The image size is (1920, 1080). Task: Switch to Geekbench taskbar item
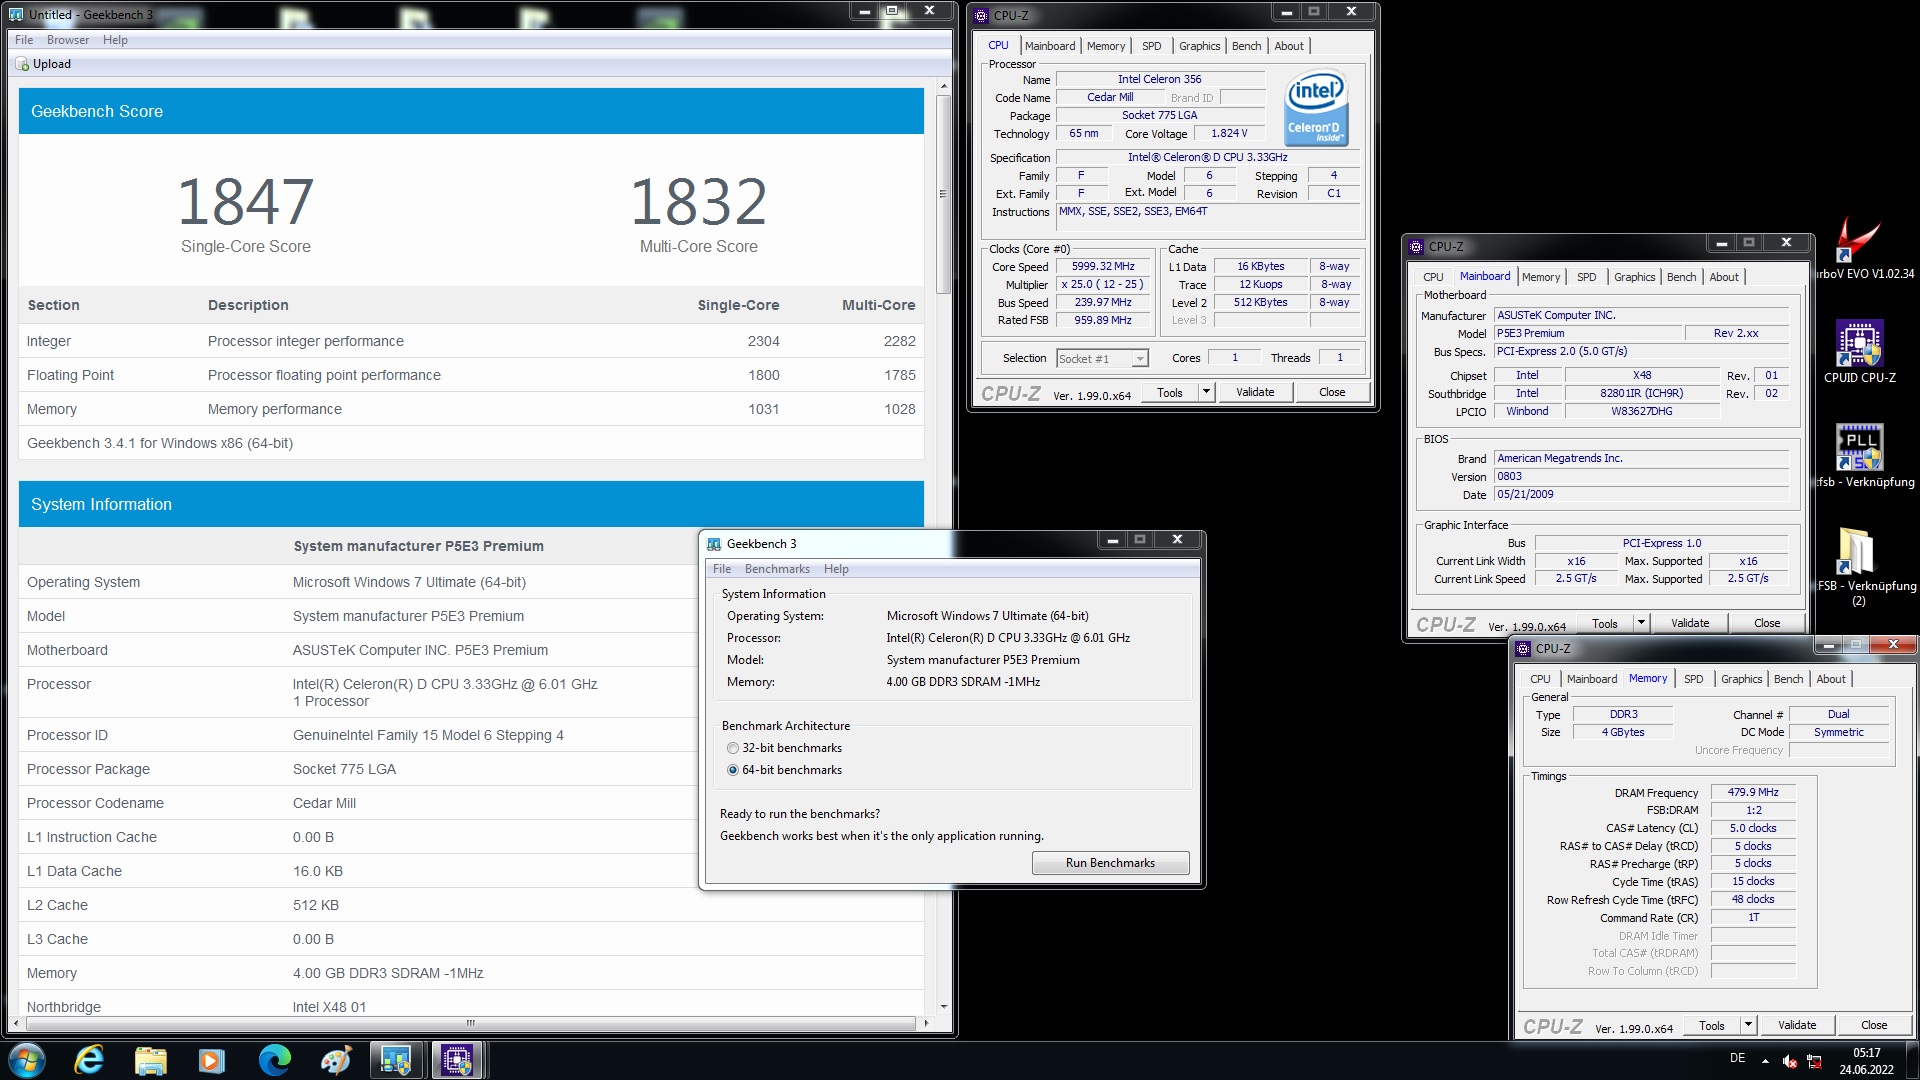point(397,1060)
